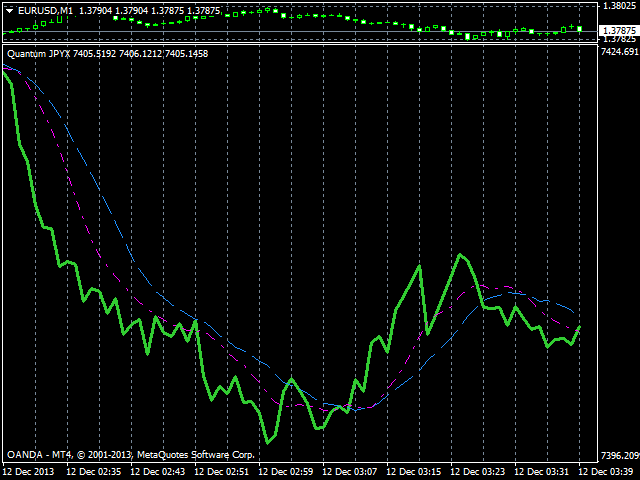Click the 12 Dec 2013 time label

click(30, 471)
